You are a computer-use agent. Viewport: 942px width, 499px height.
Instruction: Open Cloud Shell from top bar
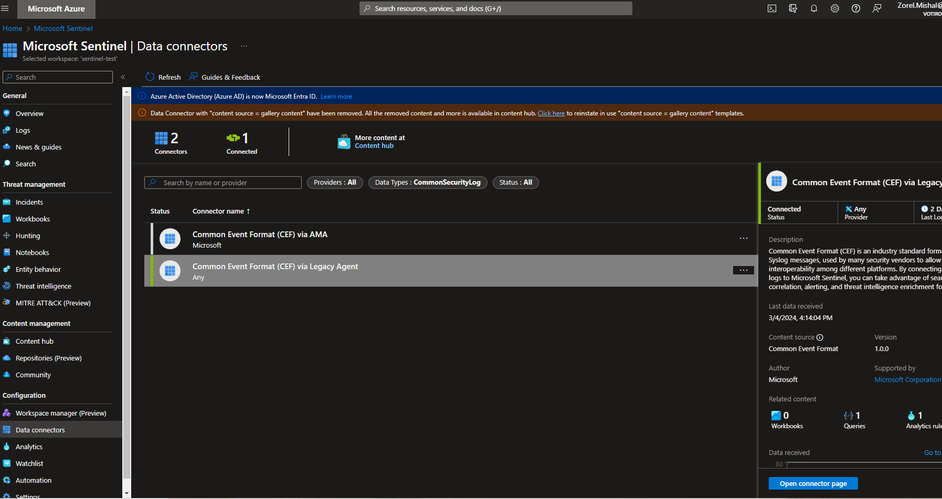[772, 8]
